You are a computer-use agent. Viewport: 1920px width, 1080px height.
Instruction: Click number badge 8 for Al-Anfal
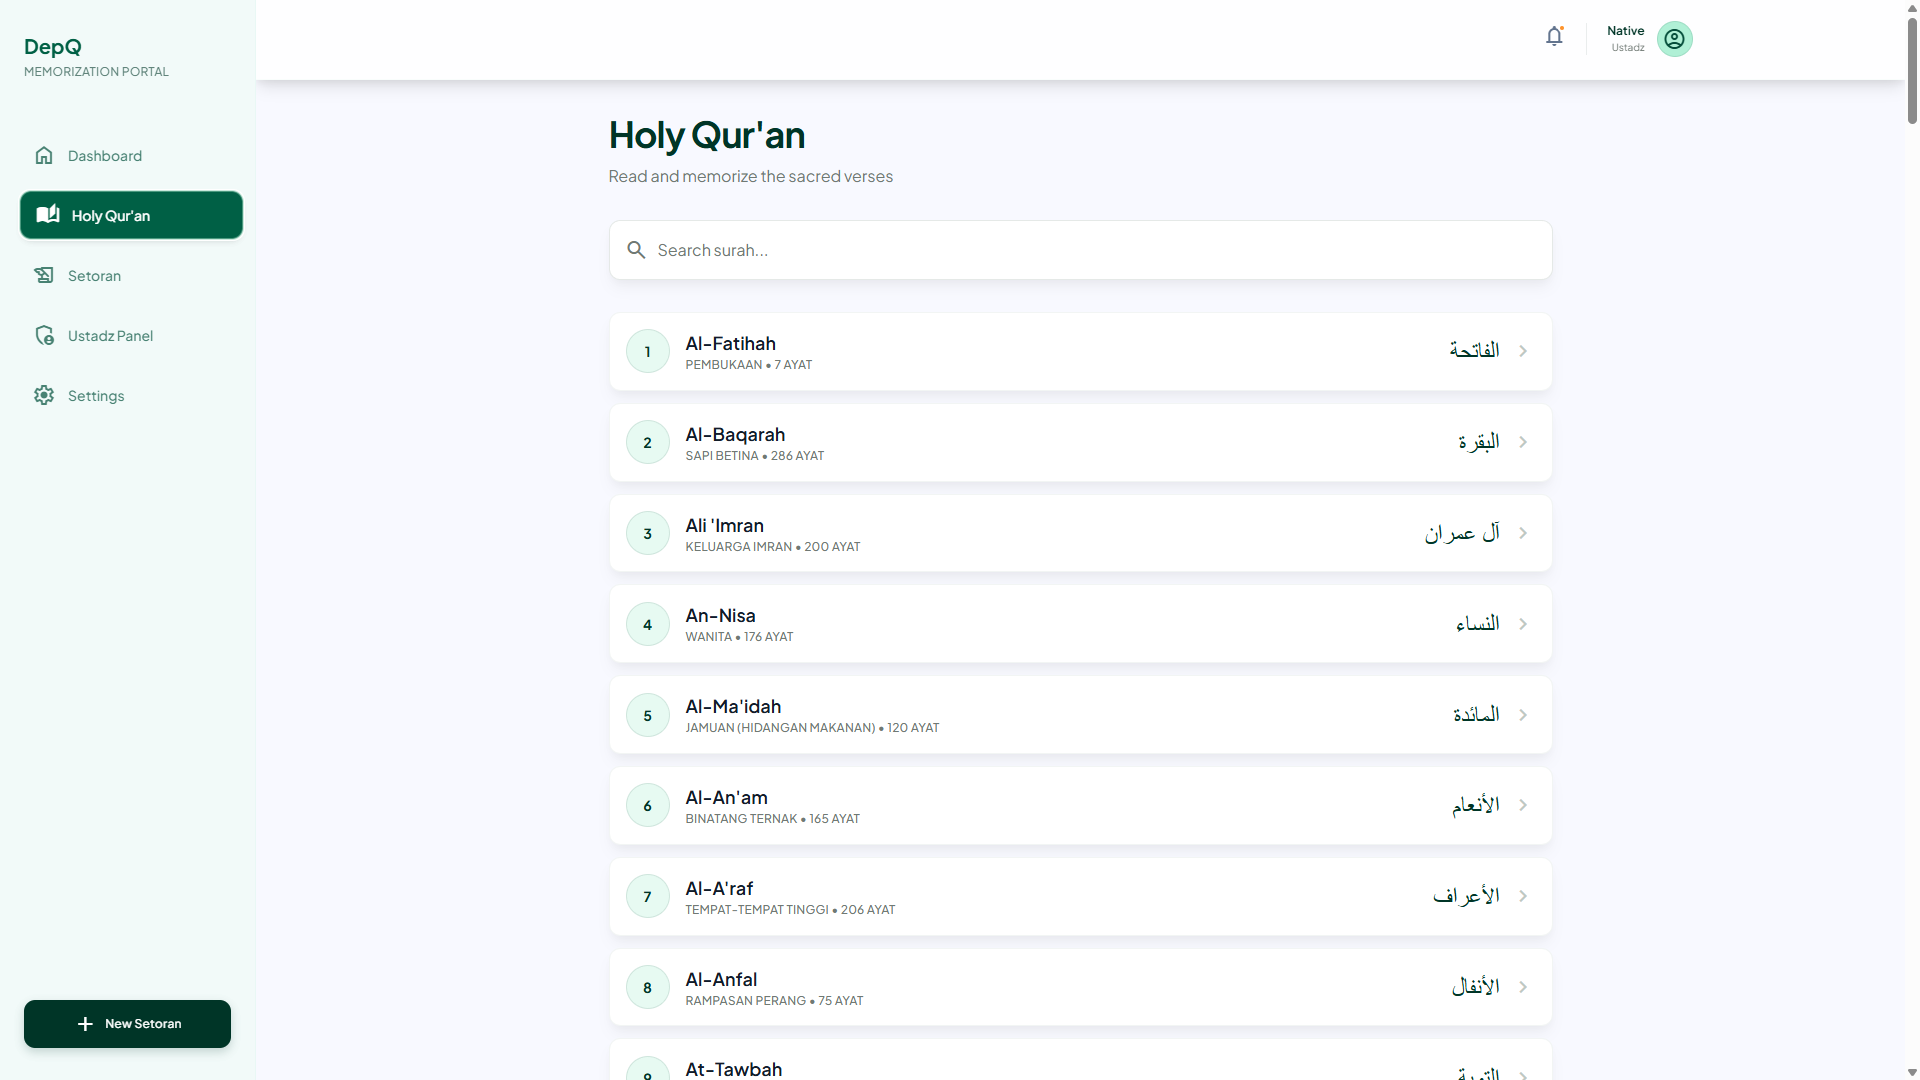click(648, 987)
